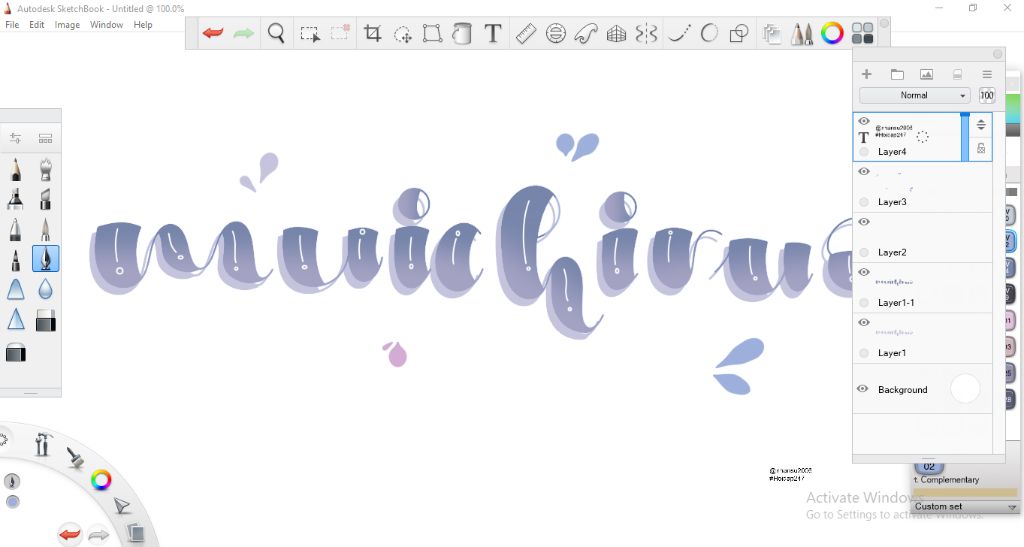Open the Window menu

(106, 25)
